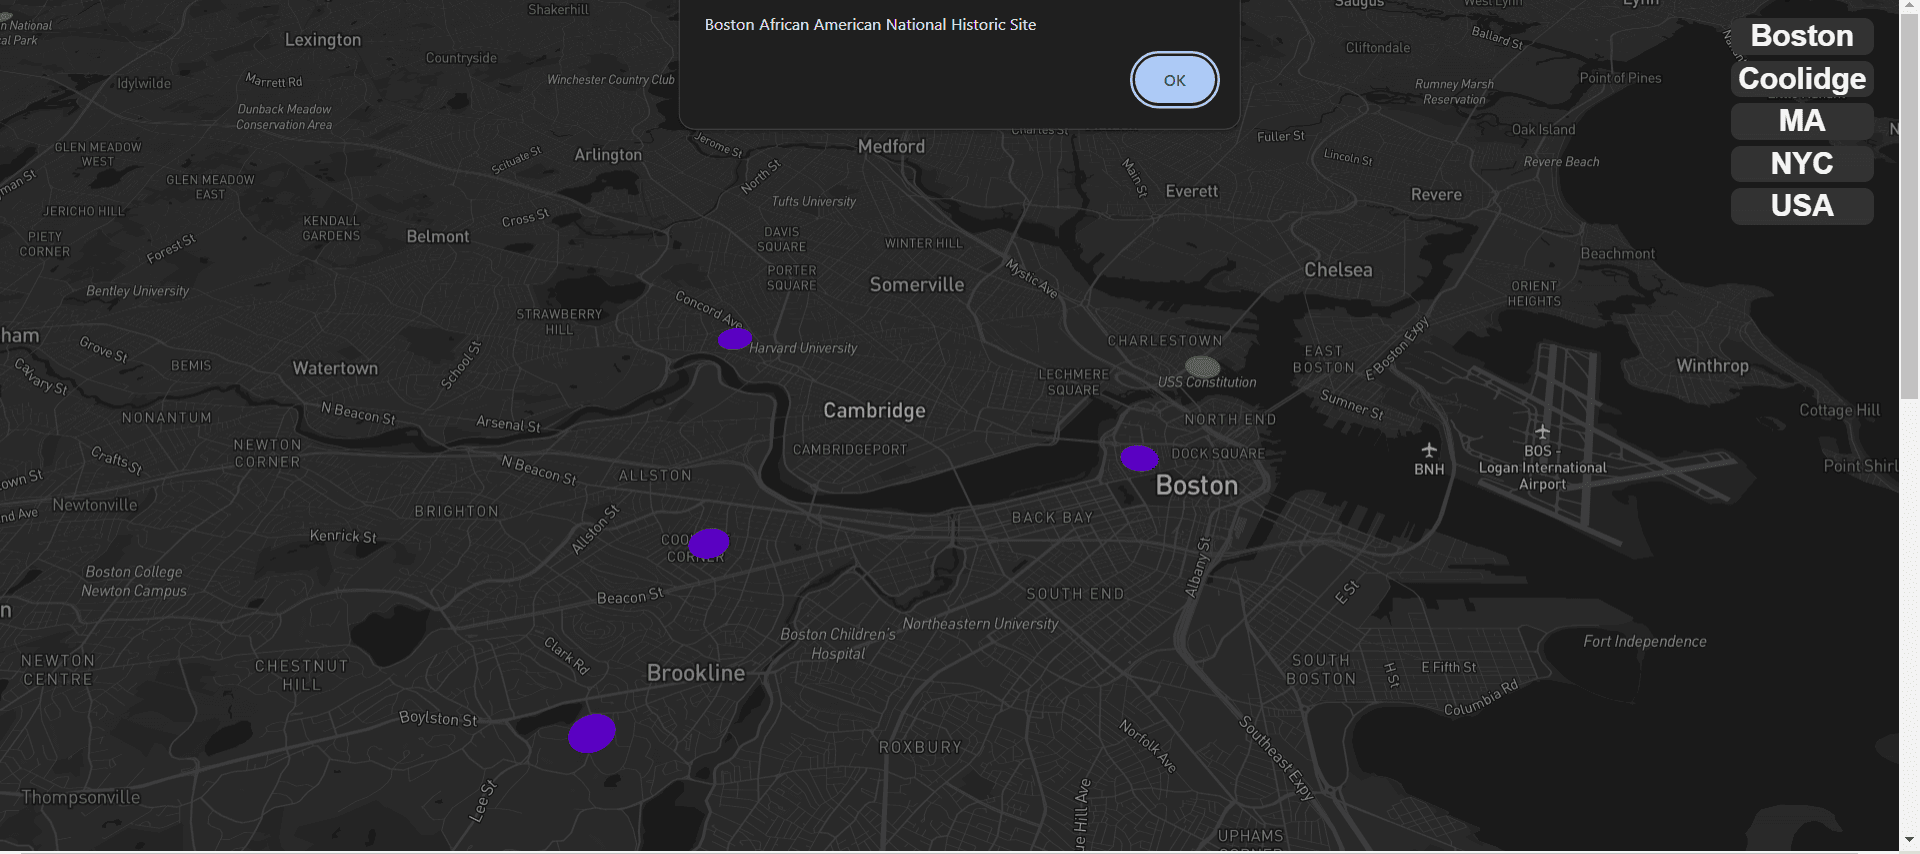Click purple marker at Coolidge Corner

click(x=709, y=544)
